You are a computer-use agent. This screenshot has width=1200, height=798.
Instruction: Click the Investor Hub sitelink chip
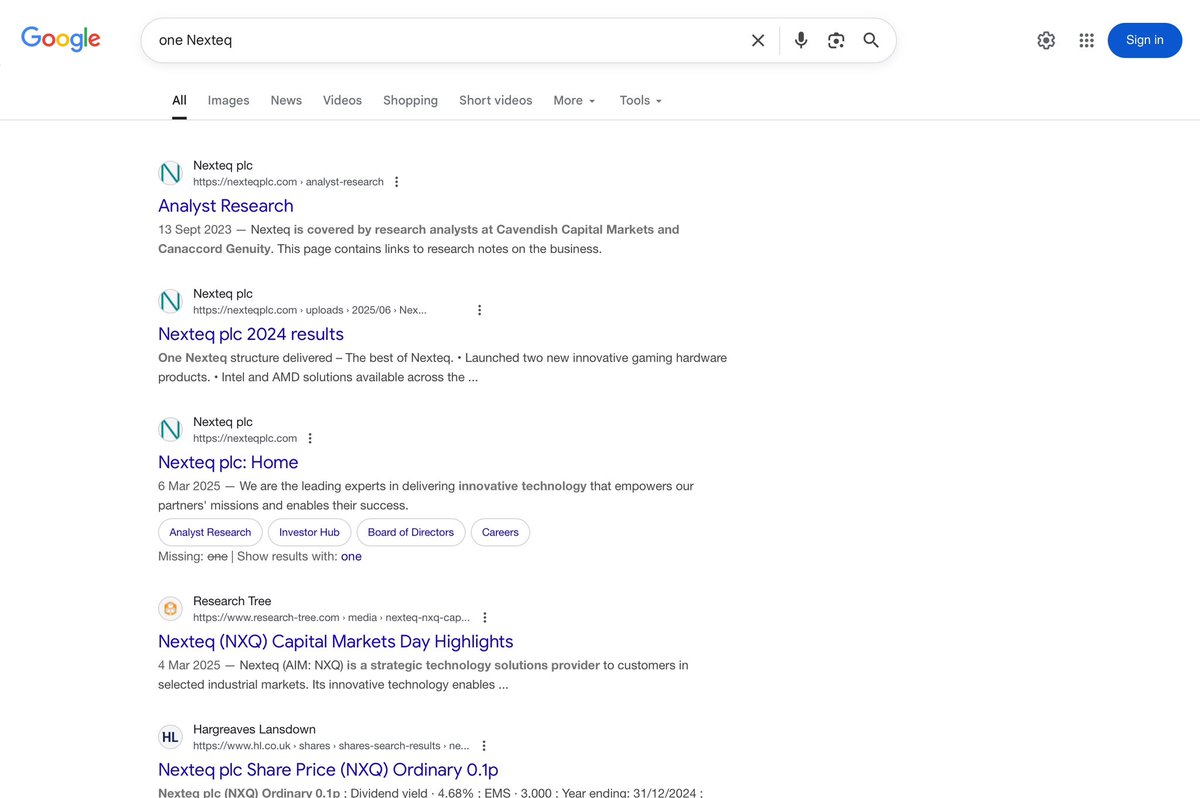309,532
